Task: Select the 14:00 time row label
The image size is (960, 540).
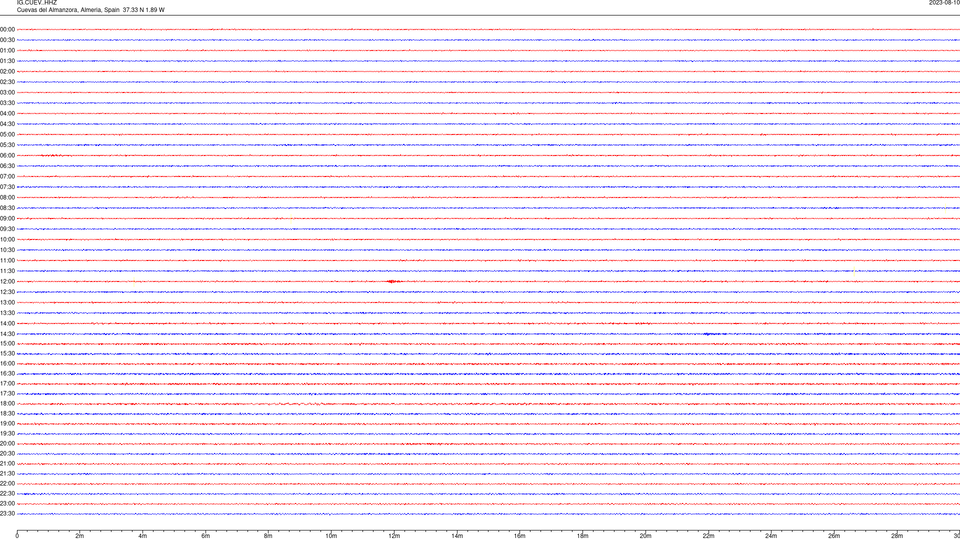Action: [x=7, y=323]
